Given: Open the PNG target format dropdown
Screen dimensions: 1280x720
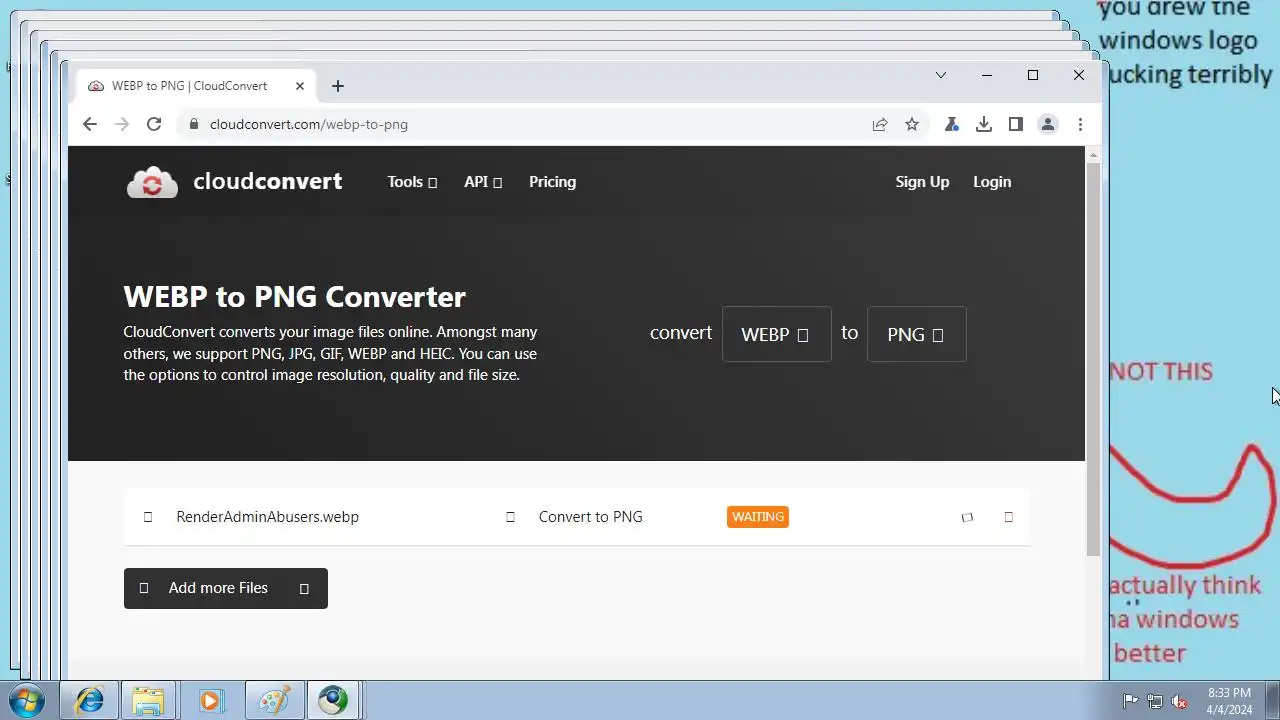Looking at the screenshot, I should click(916, 334).
